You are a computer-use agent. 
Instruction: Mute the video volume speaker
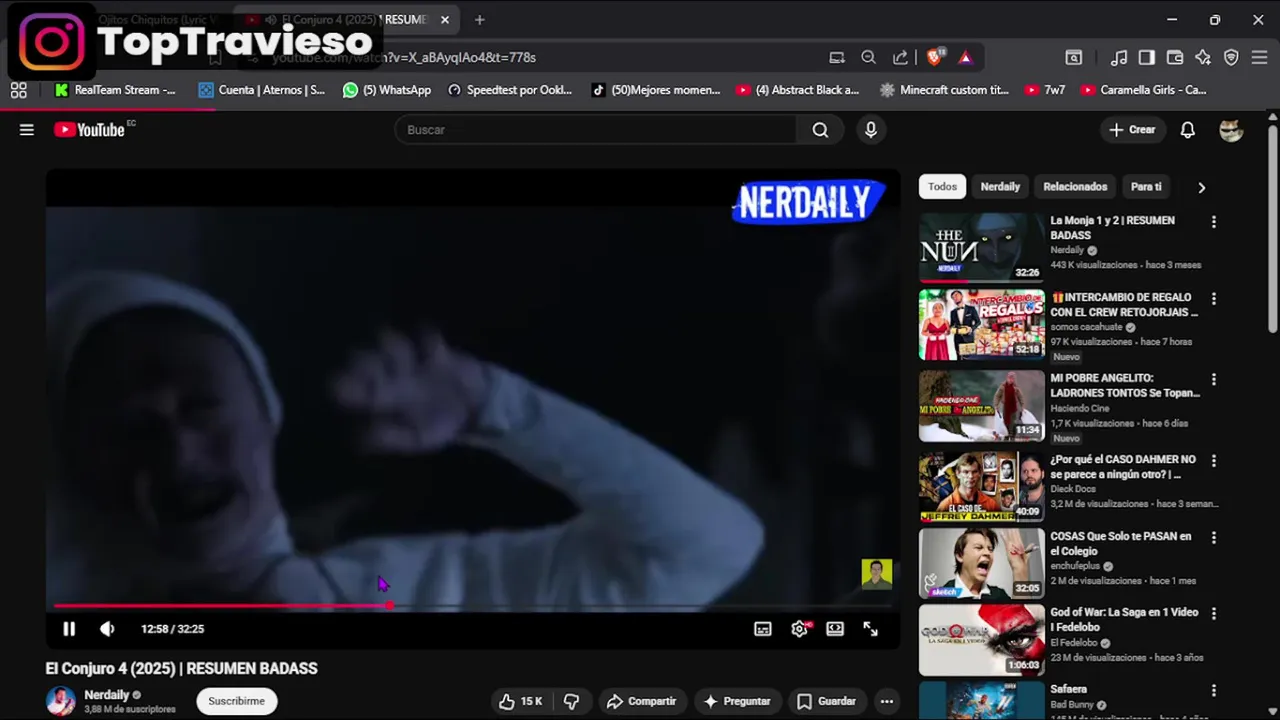(x=107, y=629)
